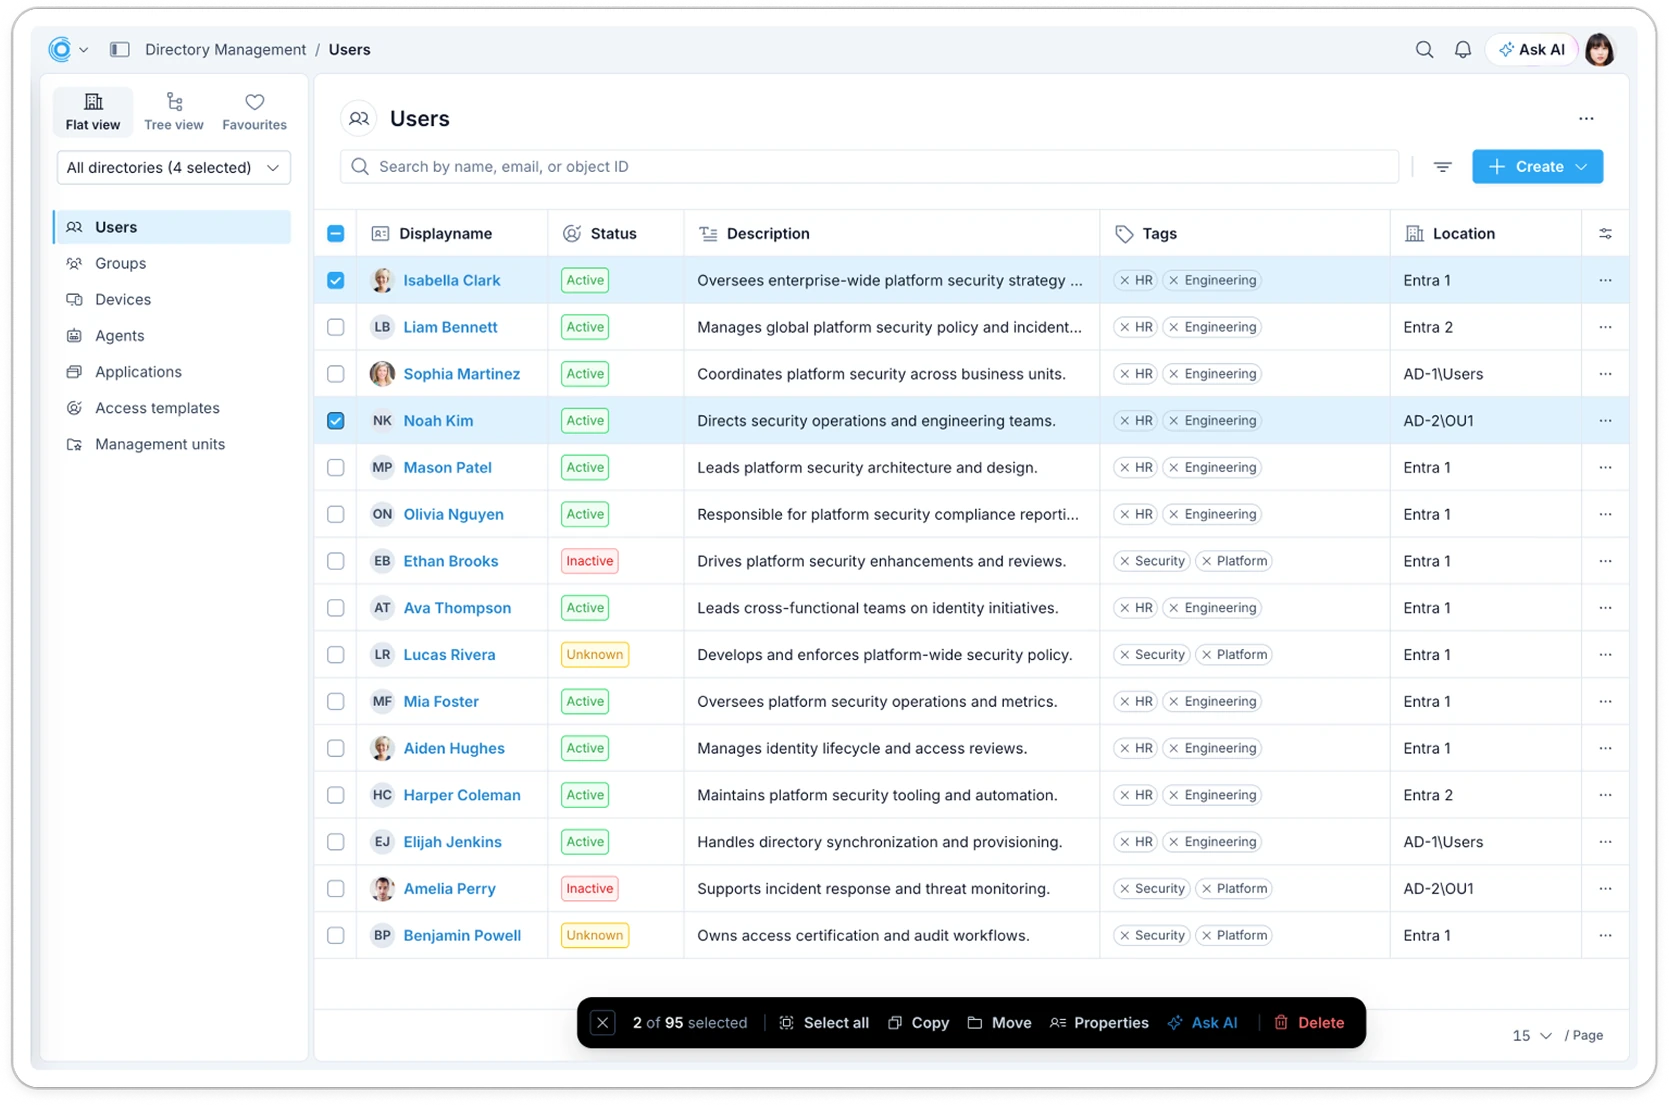1670x1105 pixels.
Task: Toggle the header select-all checkbox
Action: (336, 233)
